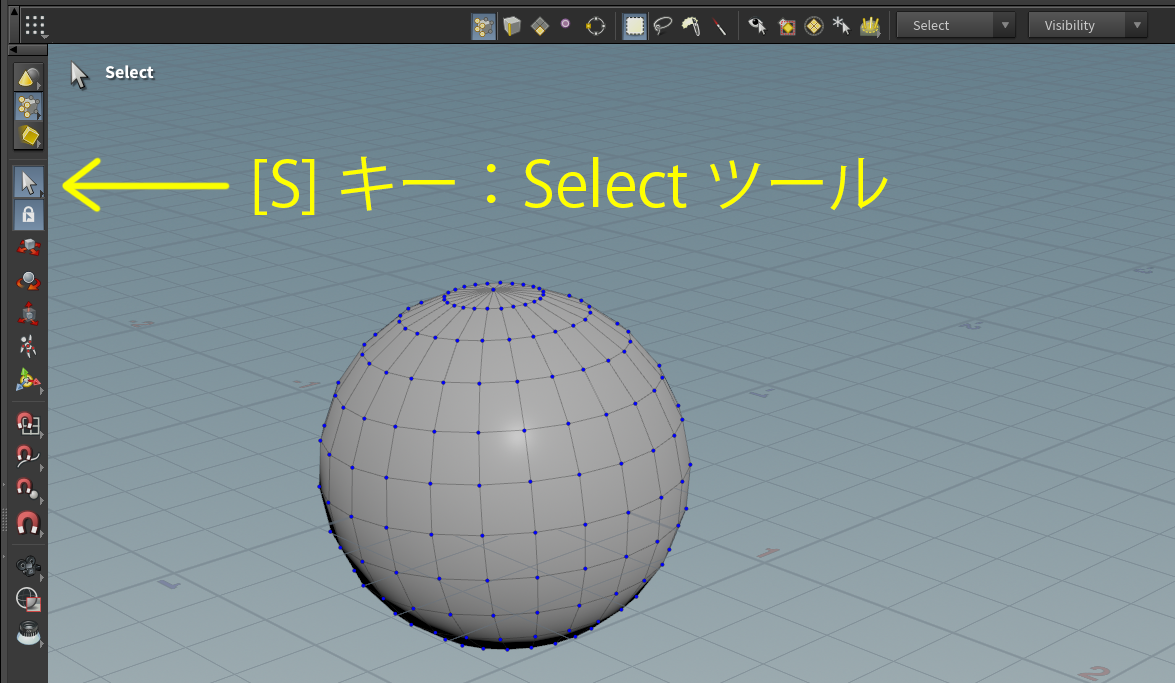1175x683 pixels.
Task: Pick the Move tool with red arrows
Action: pos(28,247)
